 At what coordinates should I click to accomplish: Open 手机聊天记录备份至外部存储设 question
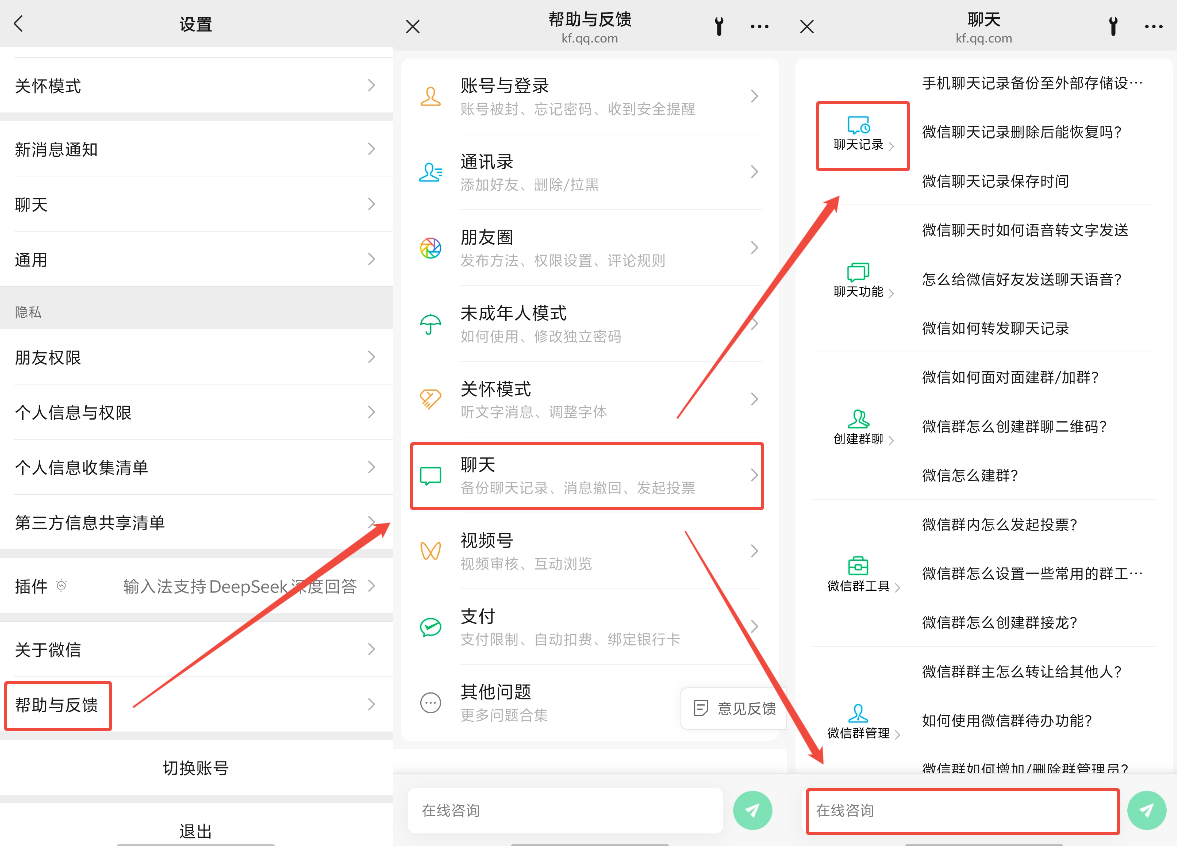[x=1032, y=83]
